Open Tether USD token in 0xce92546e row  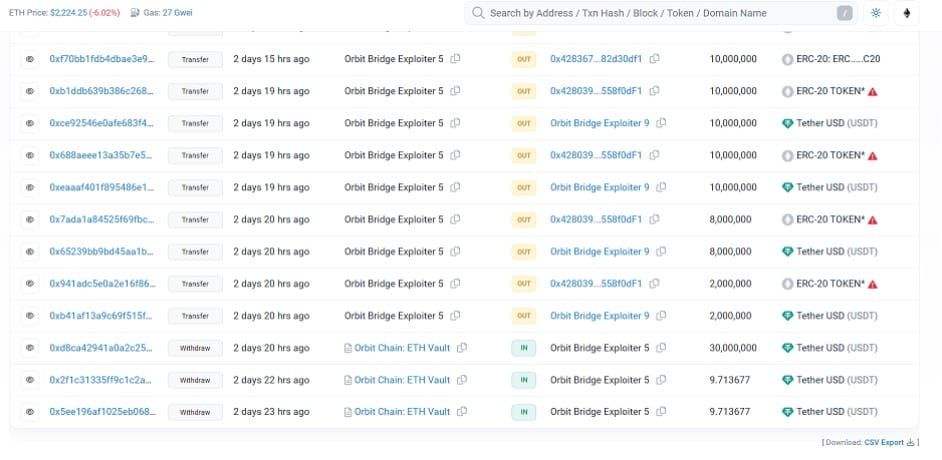coord(837,123)
